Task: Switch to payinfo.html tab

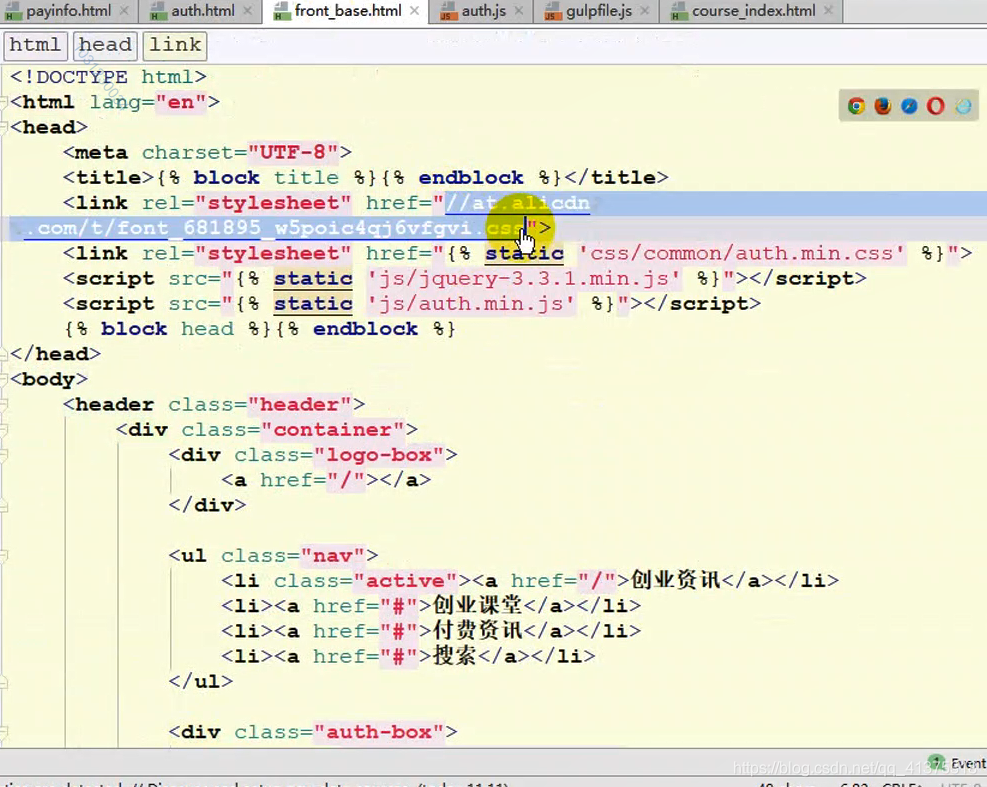Action: coord(67,11)
